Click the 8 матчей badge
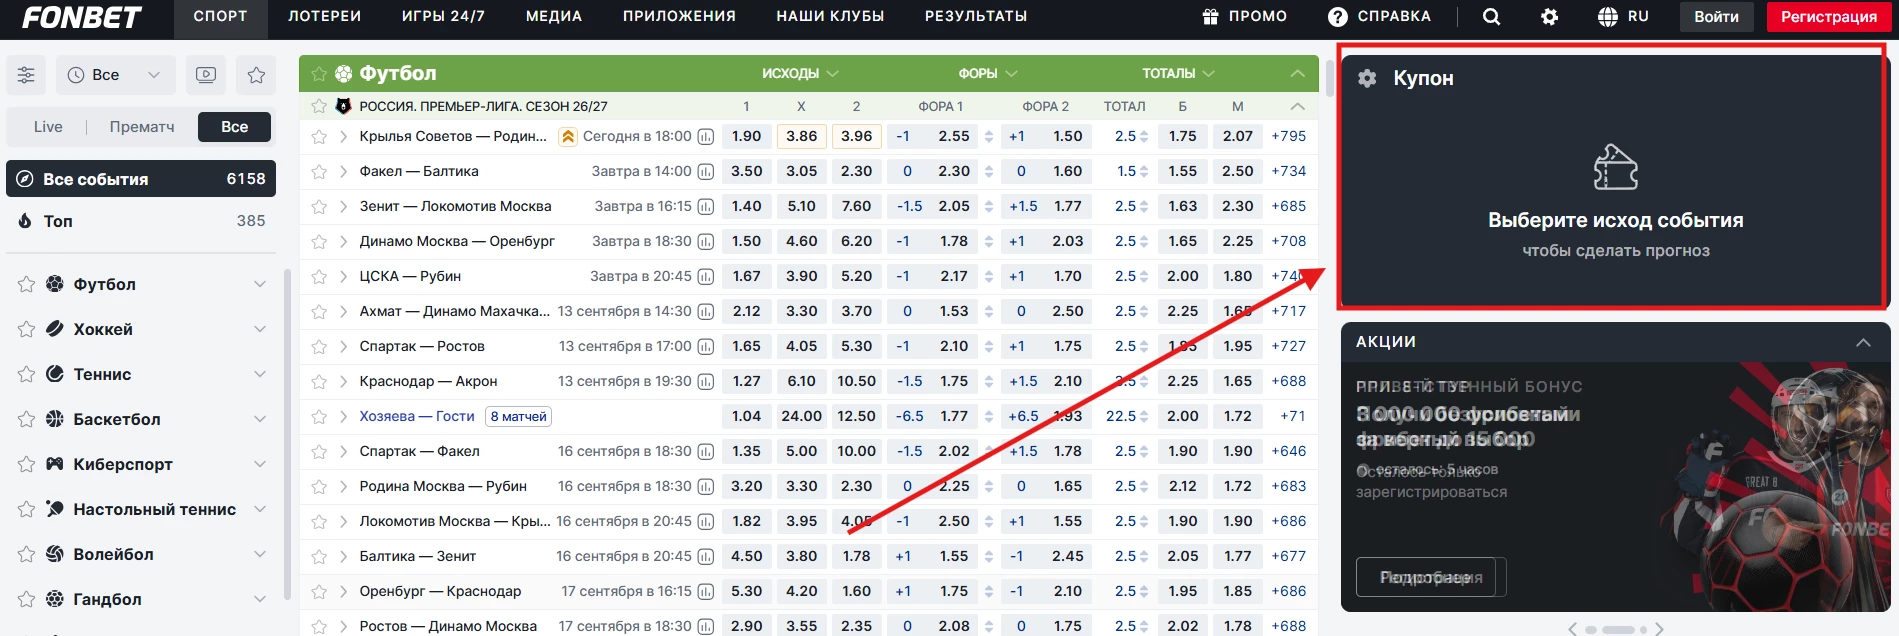This screenshot has width=1899, height=636. (x=518, y=417)
